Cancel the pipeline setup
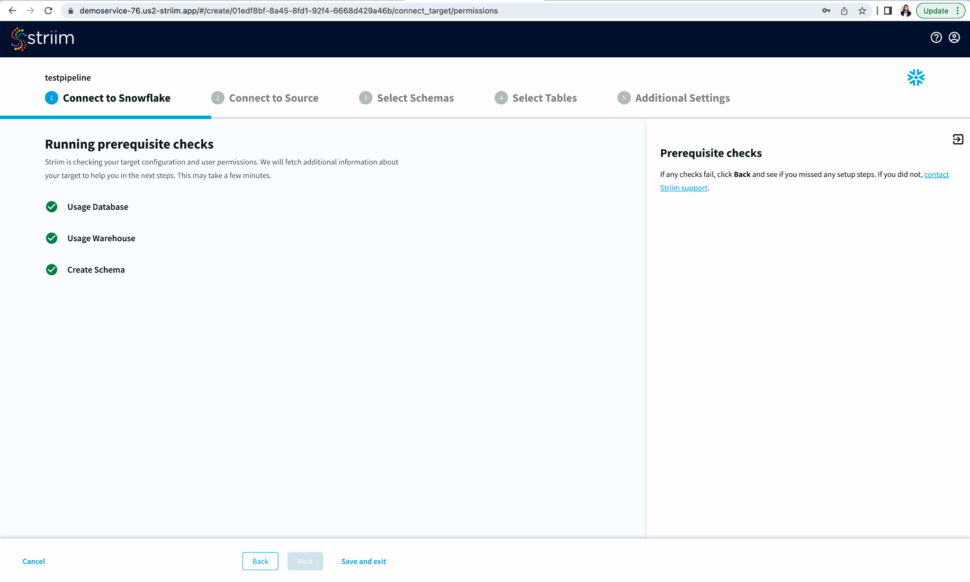Screen dimensions: 970x582 pos(34,562)
